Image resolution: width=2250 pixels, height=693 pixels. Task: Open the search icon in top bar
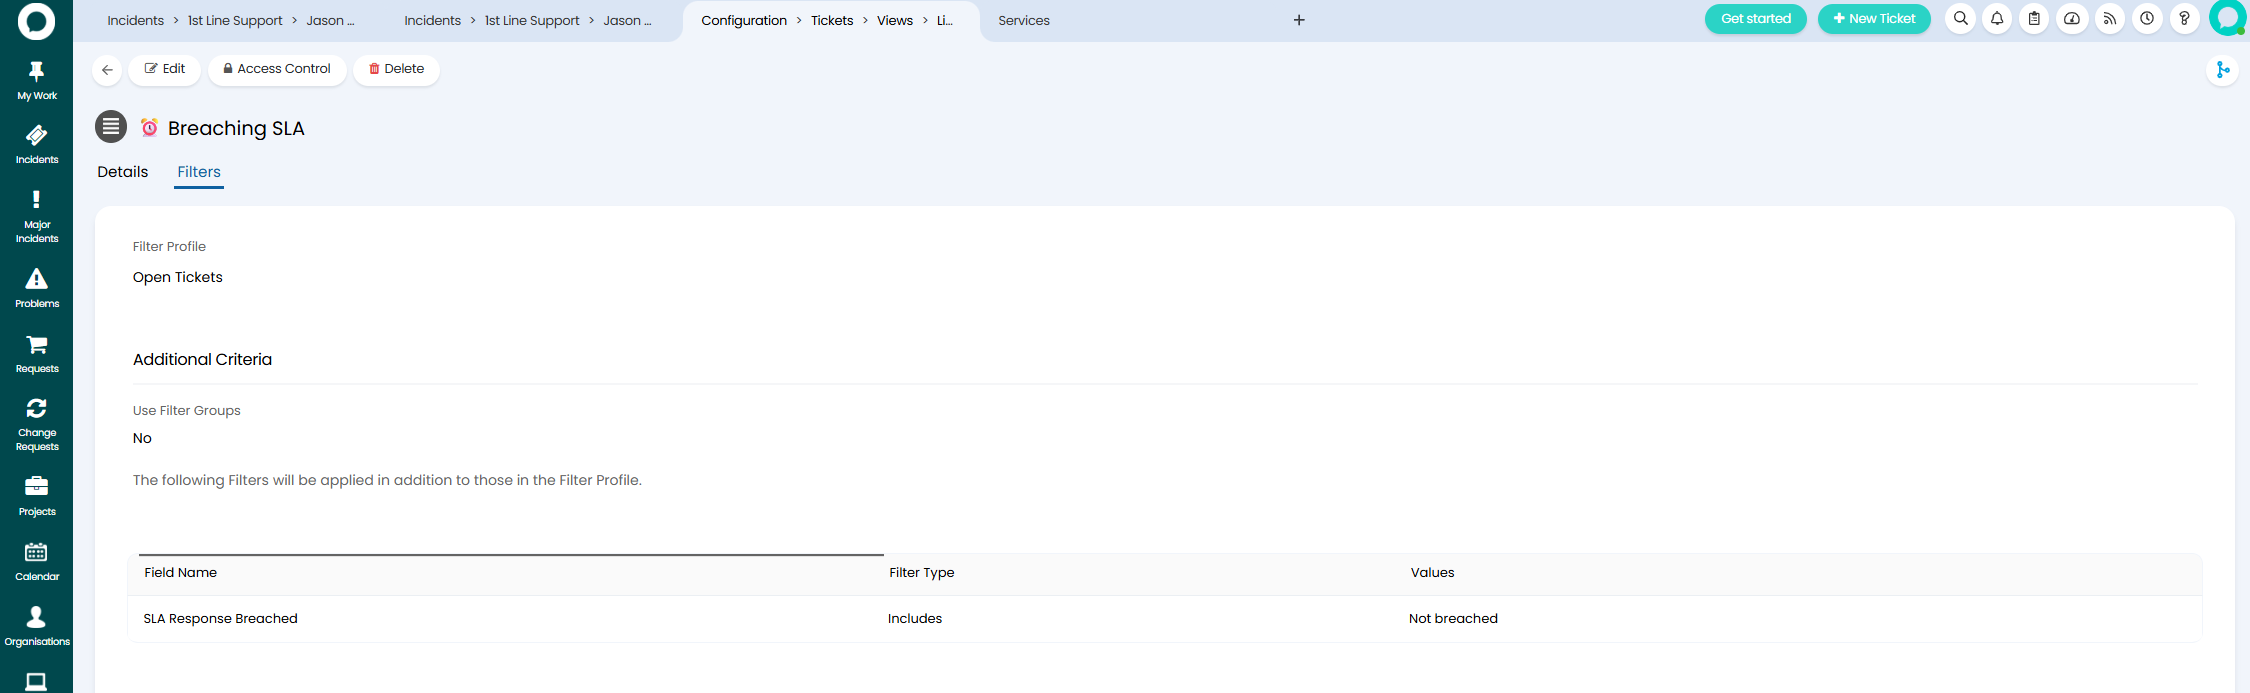tap(1960, 19)
